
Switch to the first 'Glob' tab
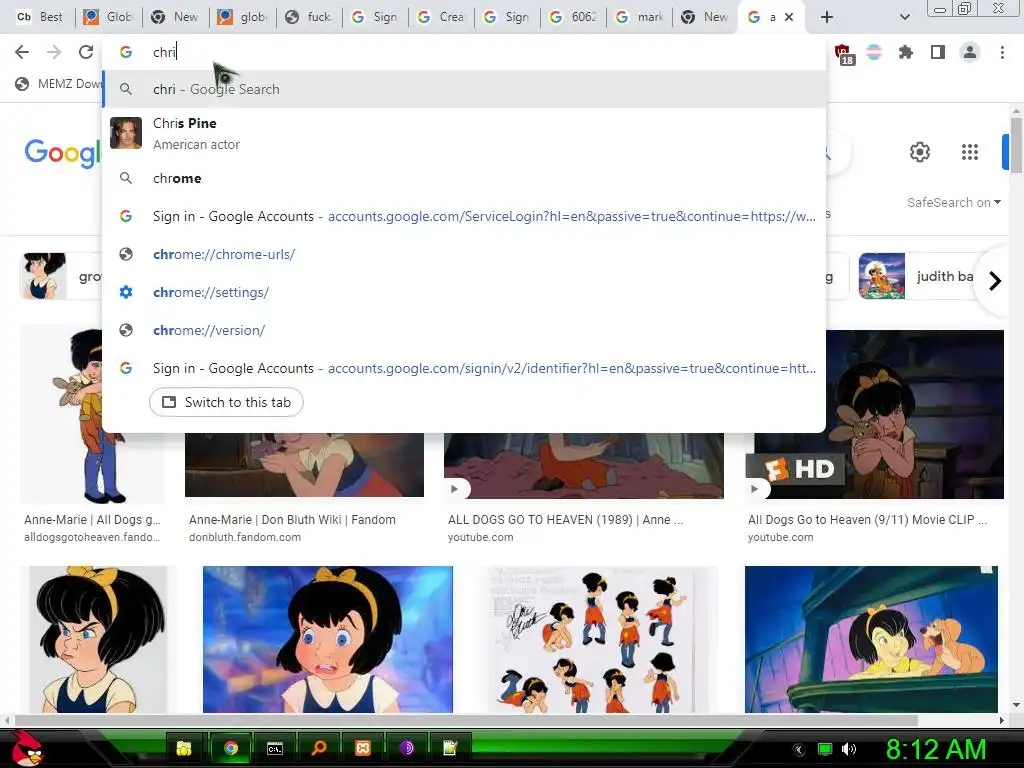(108, 17)
